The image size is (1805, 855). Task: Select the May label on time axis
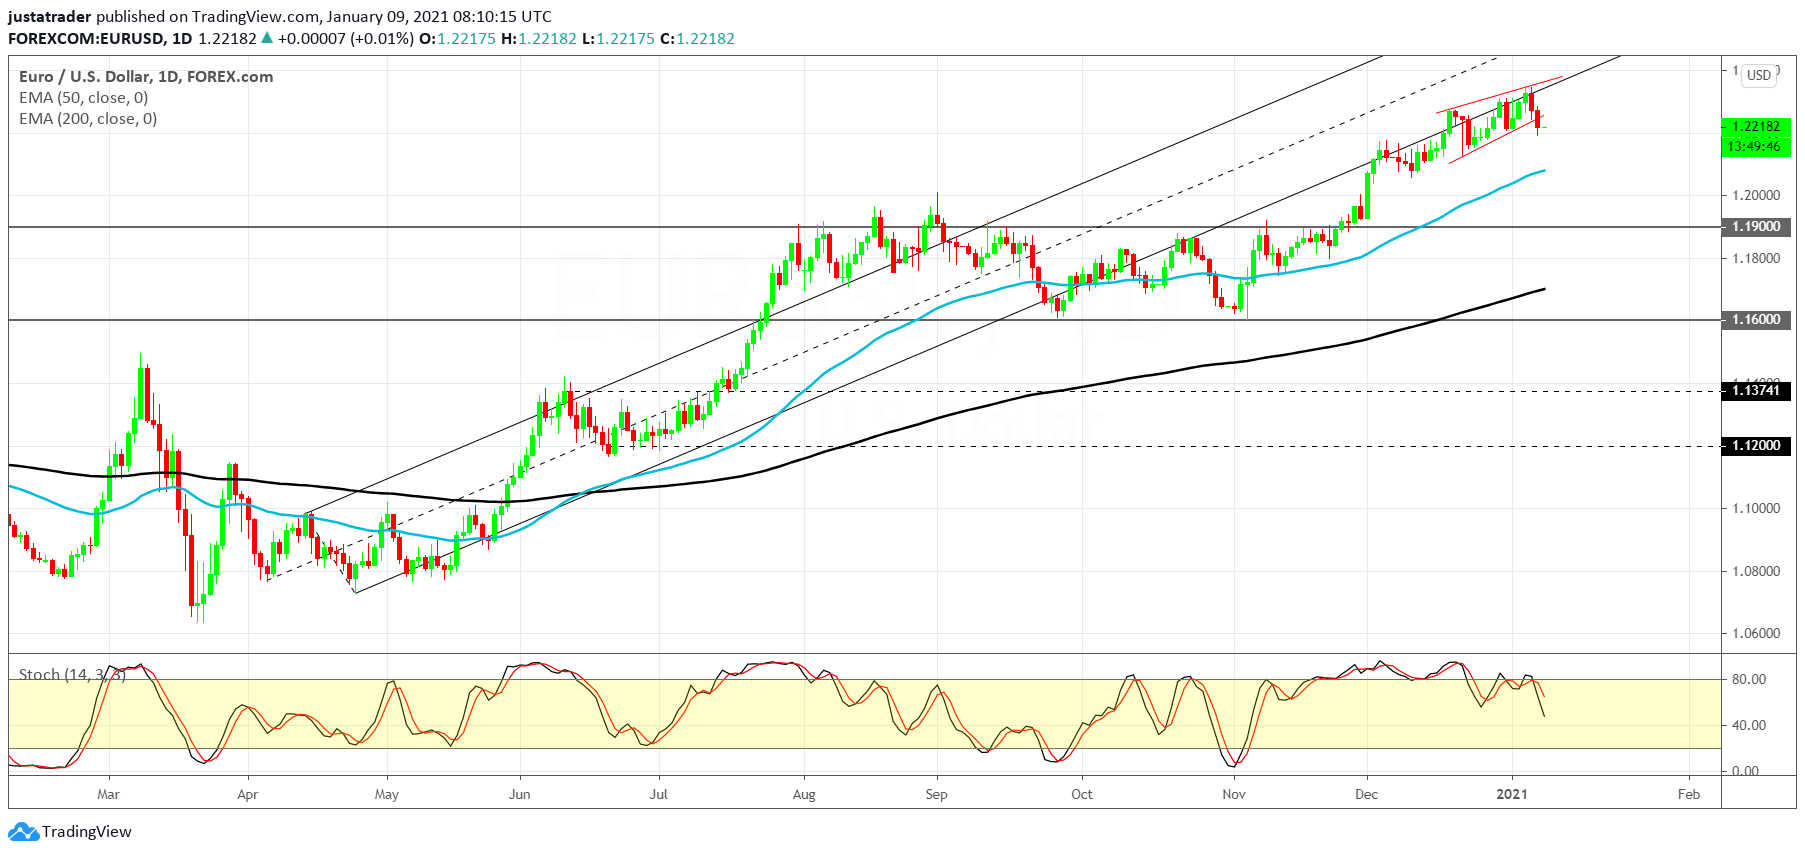click(386, 795)
